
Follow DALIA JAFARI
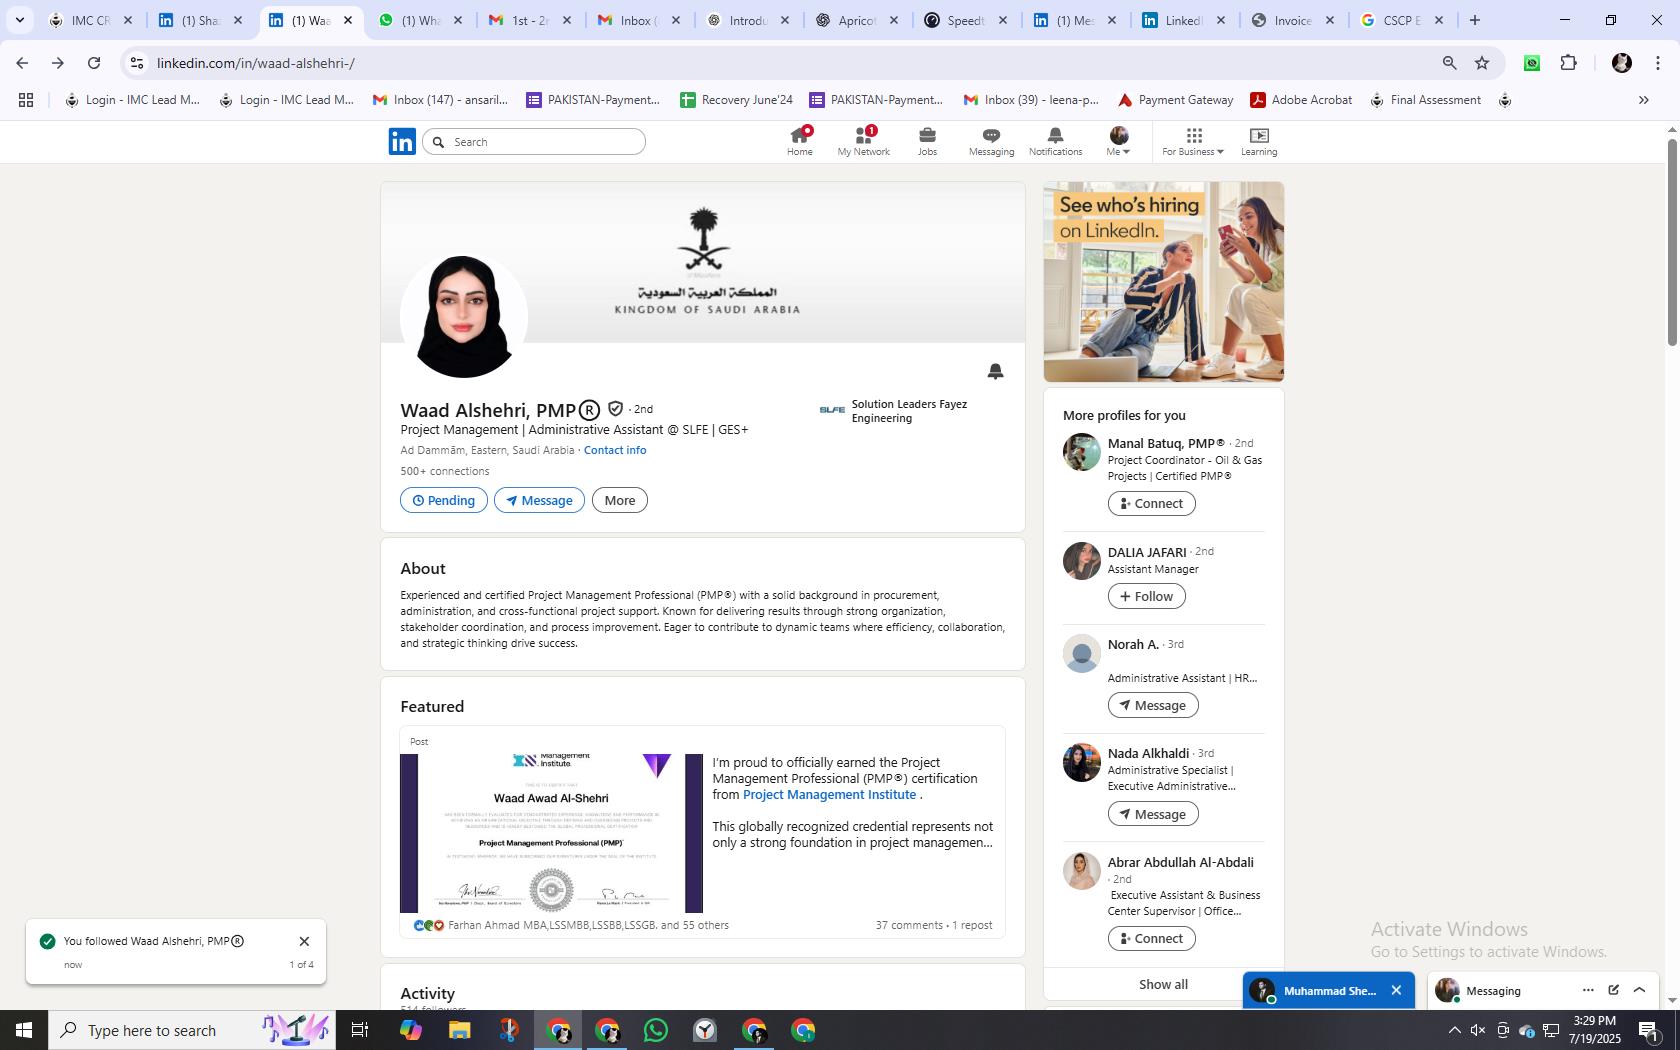coord(1146,596)
